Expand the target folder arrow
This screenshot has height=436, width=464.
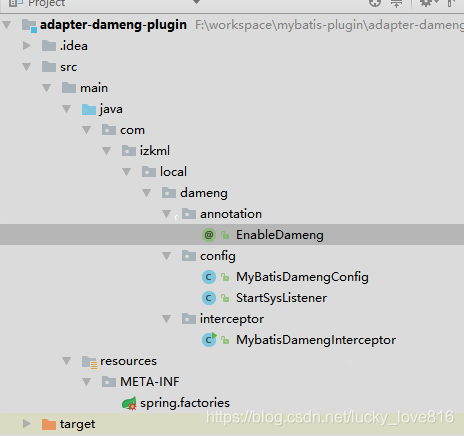[26, 424]
